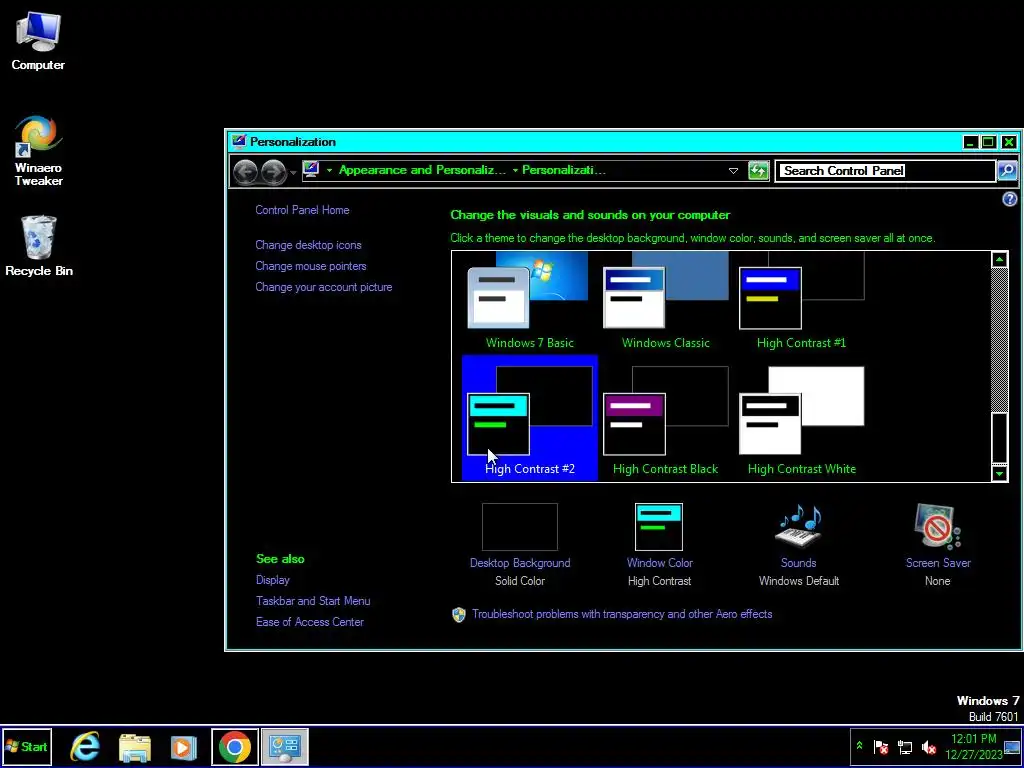This screenshot has width=1024, height=768.
Task: Open the Help question mark icon
Action: click(x=1009, y=199)
